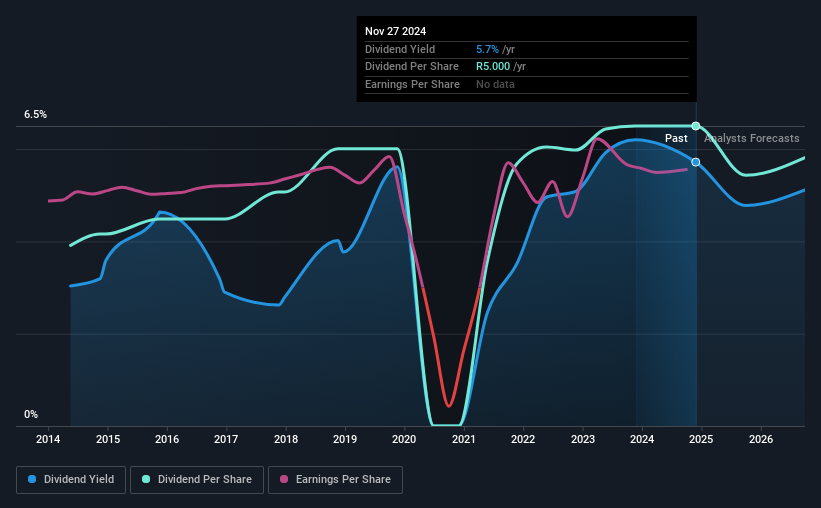
Task: Toggle the Dividend Yield legend series
Action: [x=71, y=480]
